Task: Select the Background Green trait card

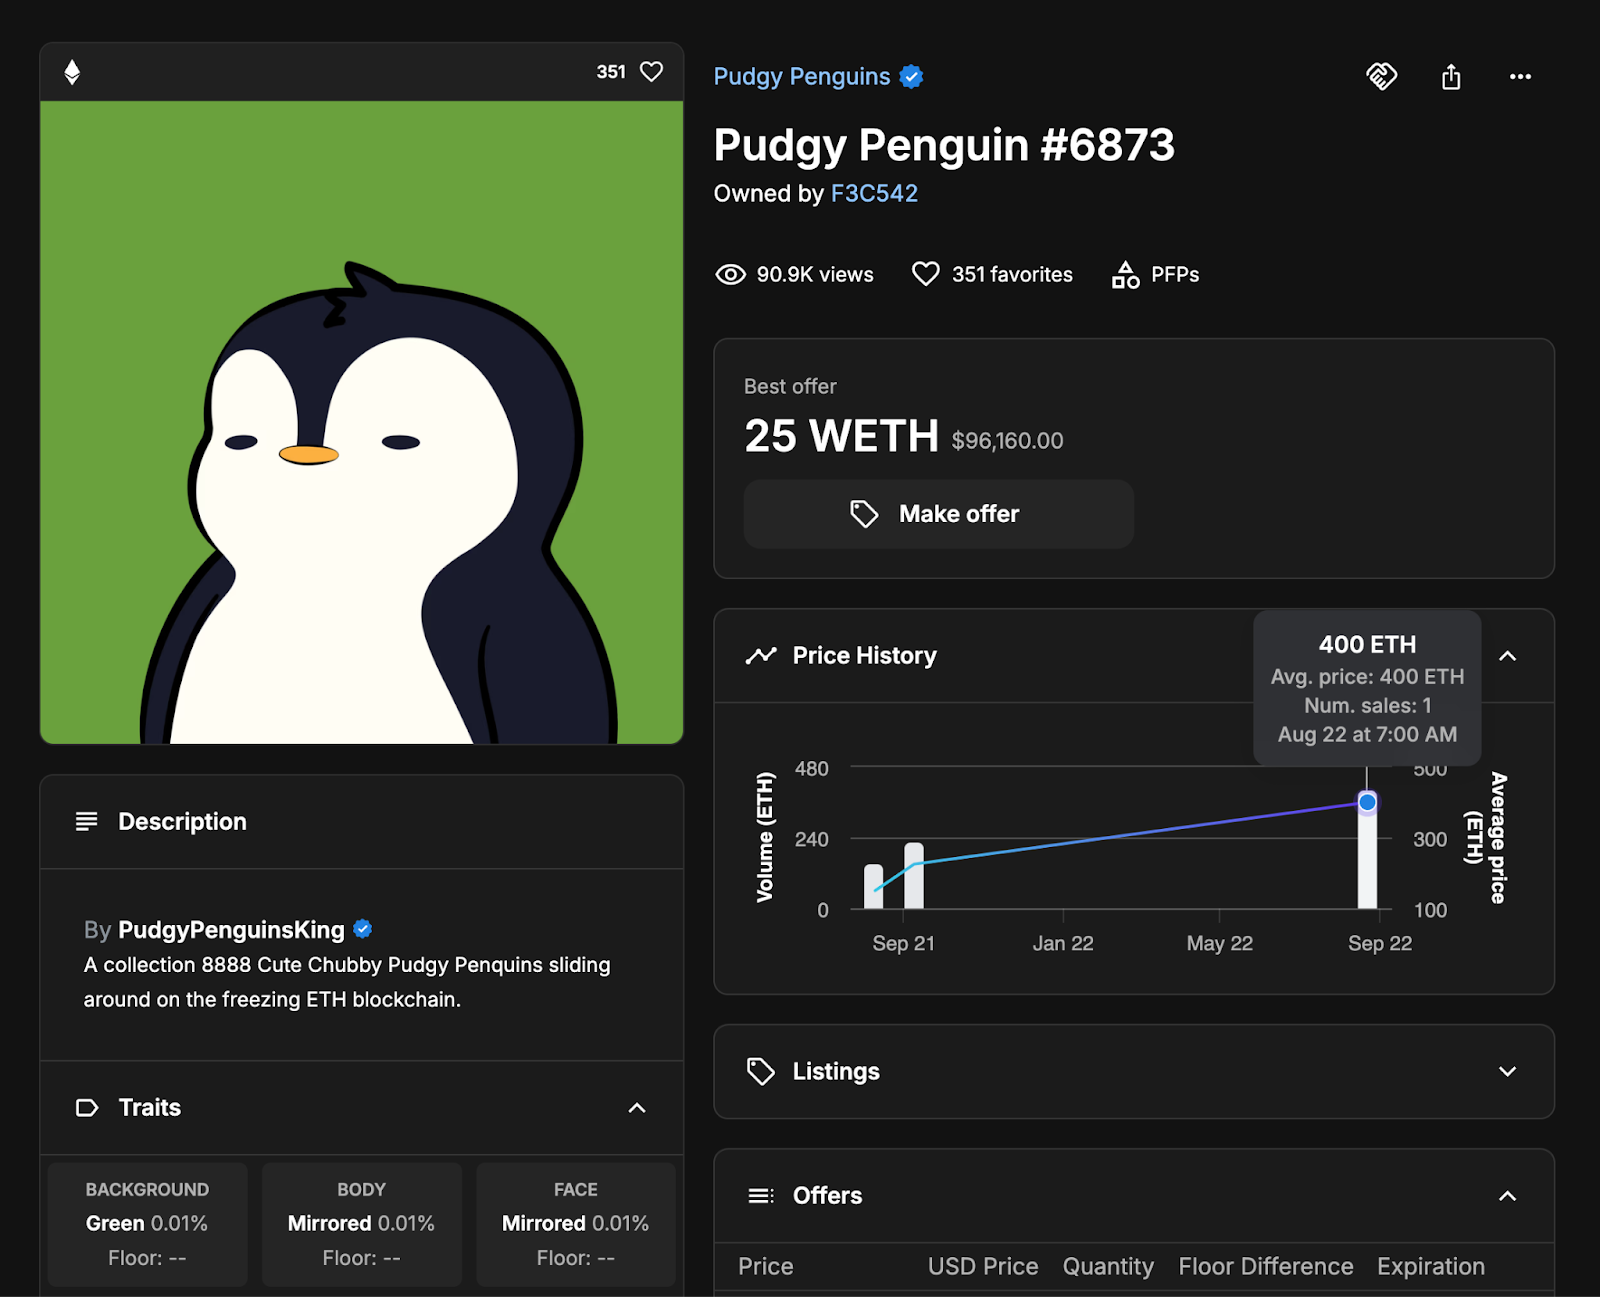Action: [x=147, y=1224]
